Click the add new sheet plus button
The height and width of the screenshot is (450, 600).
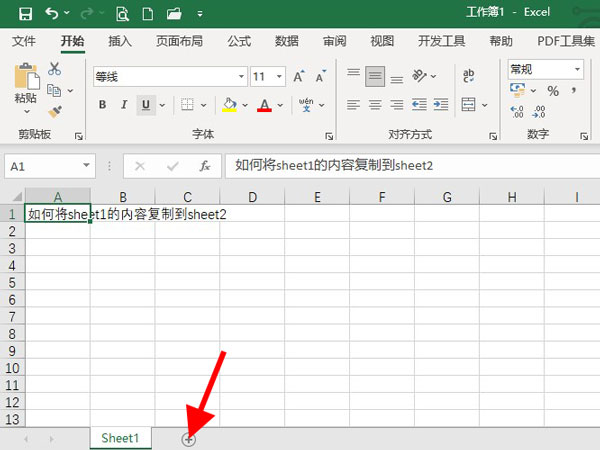(188, 439)
